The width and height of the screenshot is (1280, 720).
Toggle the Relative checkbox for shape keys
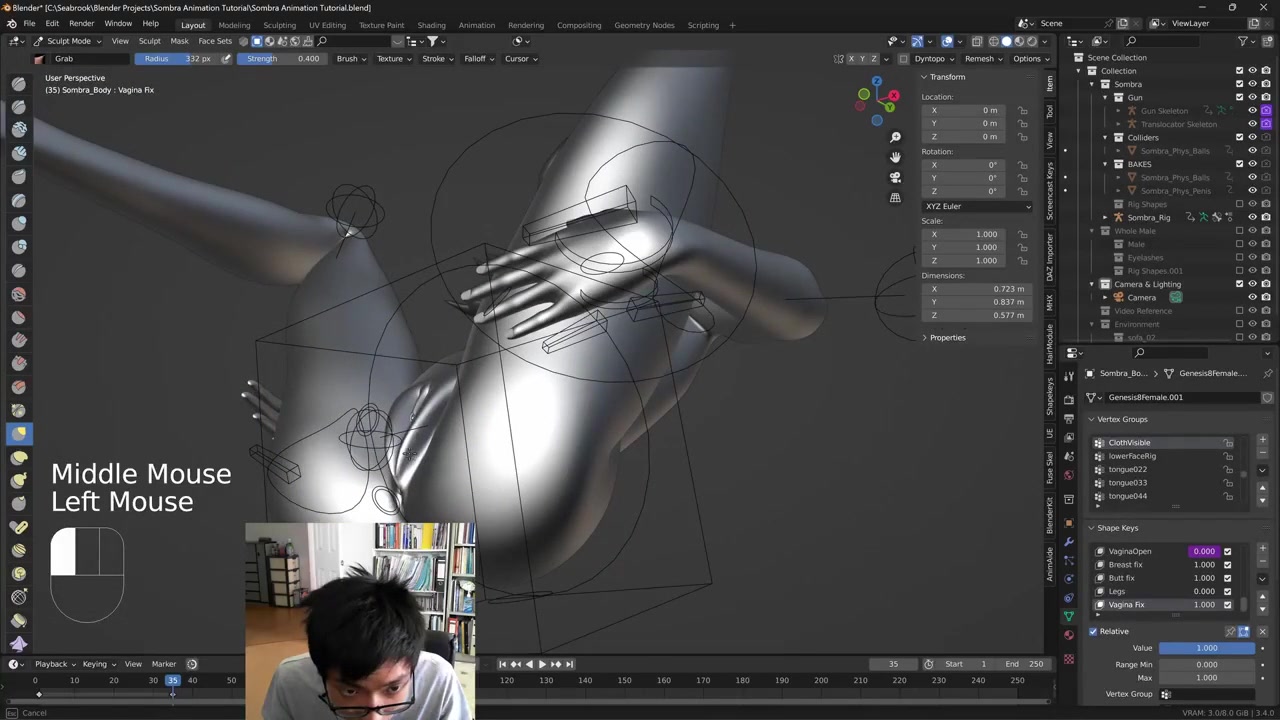1093,631
